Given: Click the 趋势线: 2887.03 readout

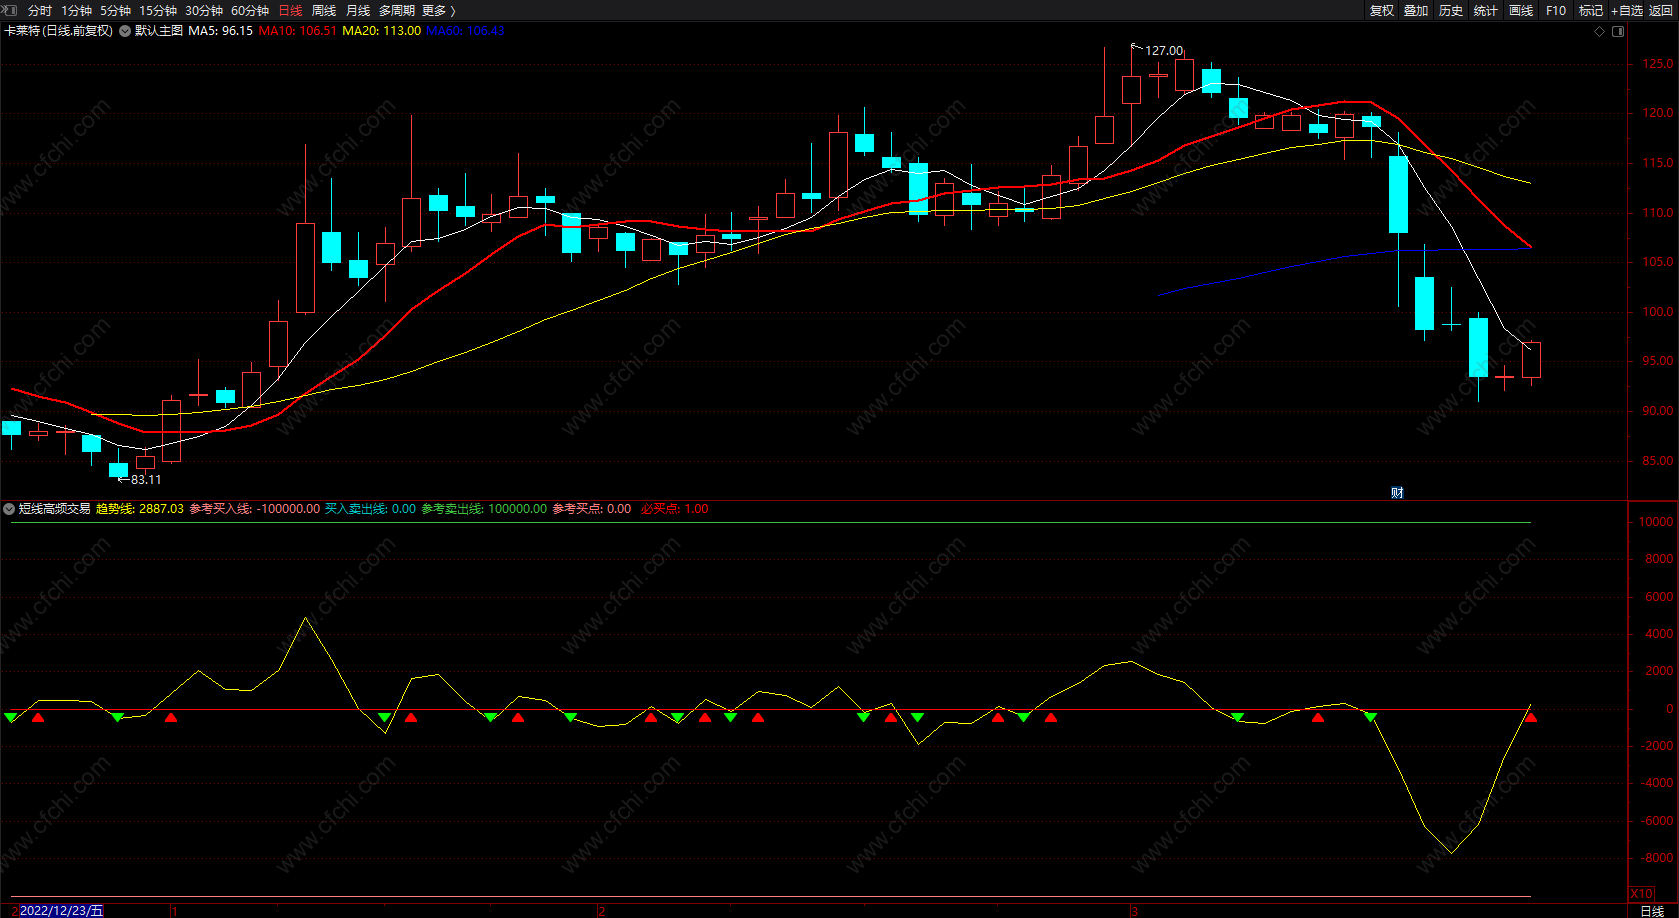Looking at the screenshot, I should (140, 509).
